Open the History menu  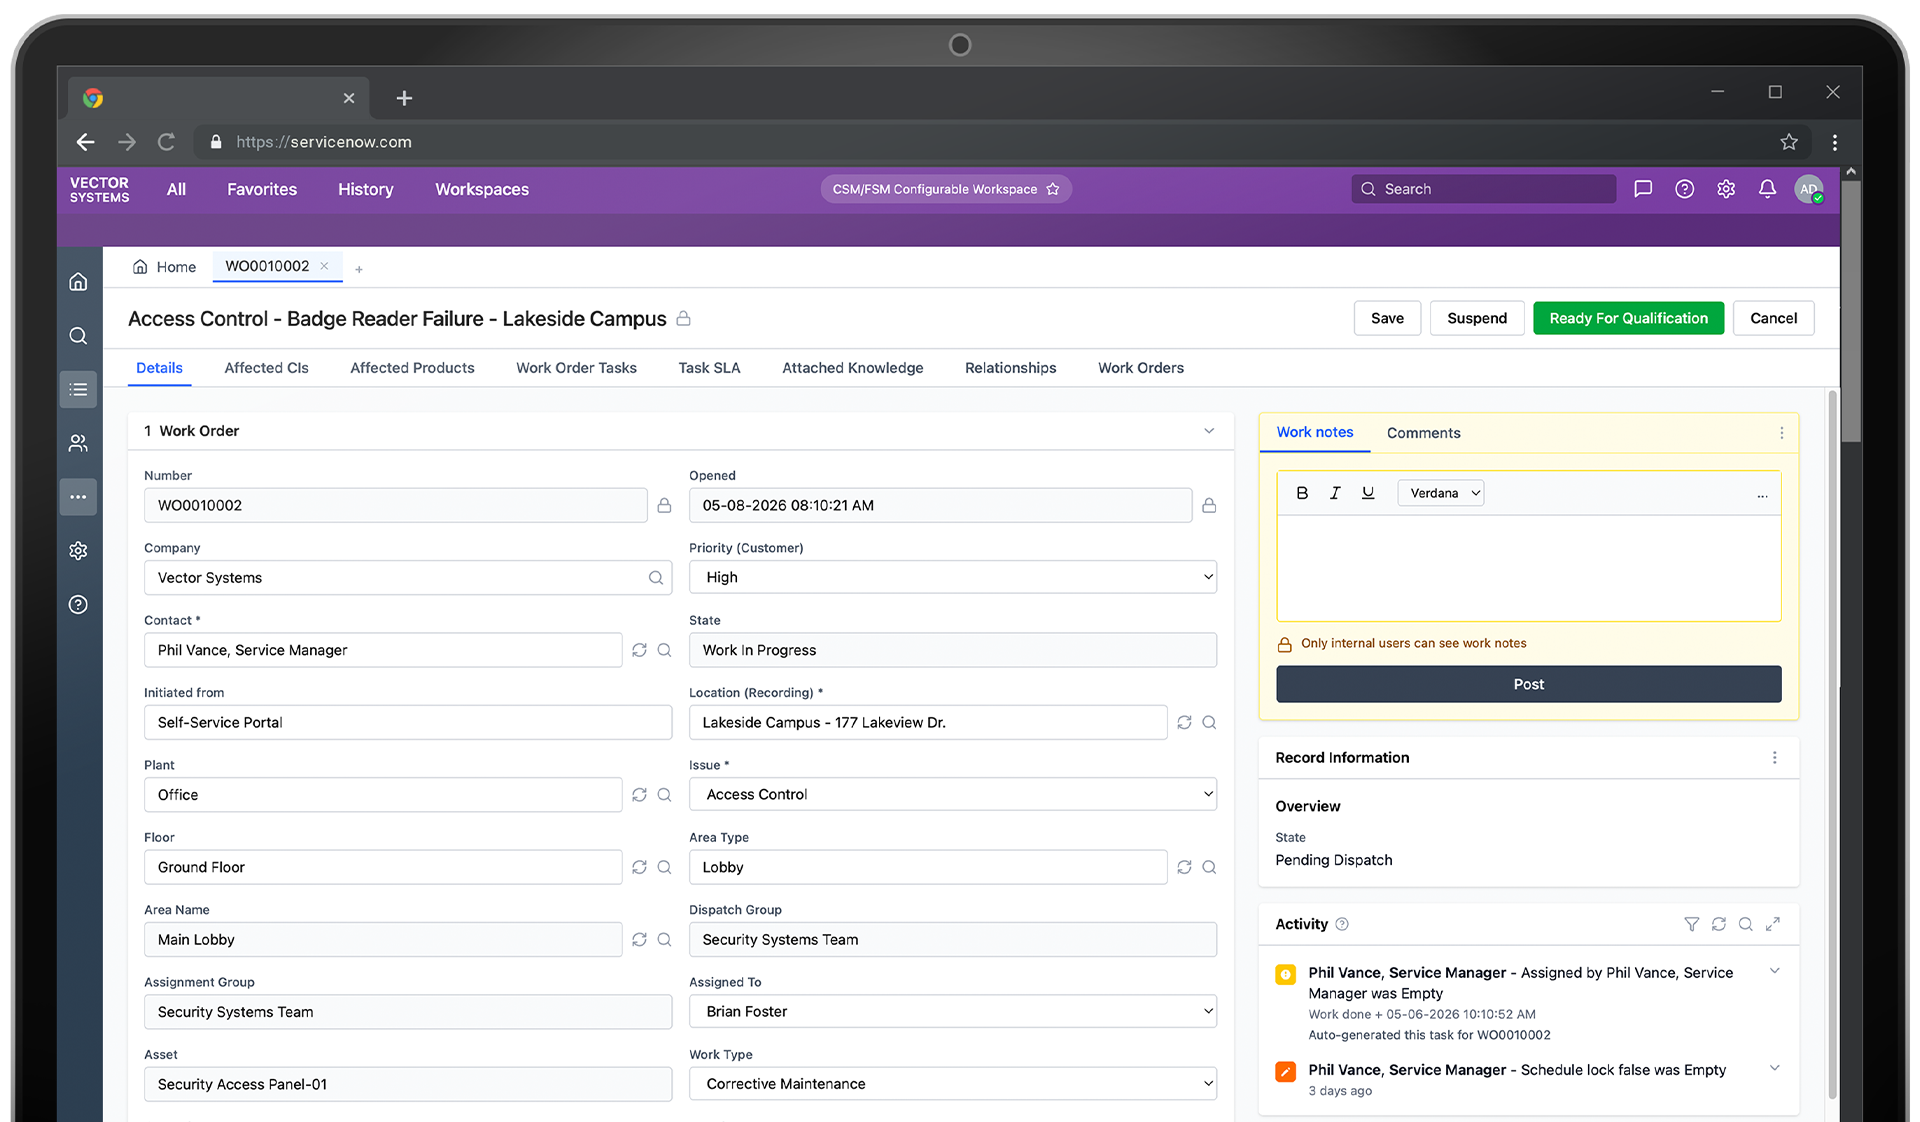pos(365,189)
